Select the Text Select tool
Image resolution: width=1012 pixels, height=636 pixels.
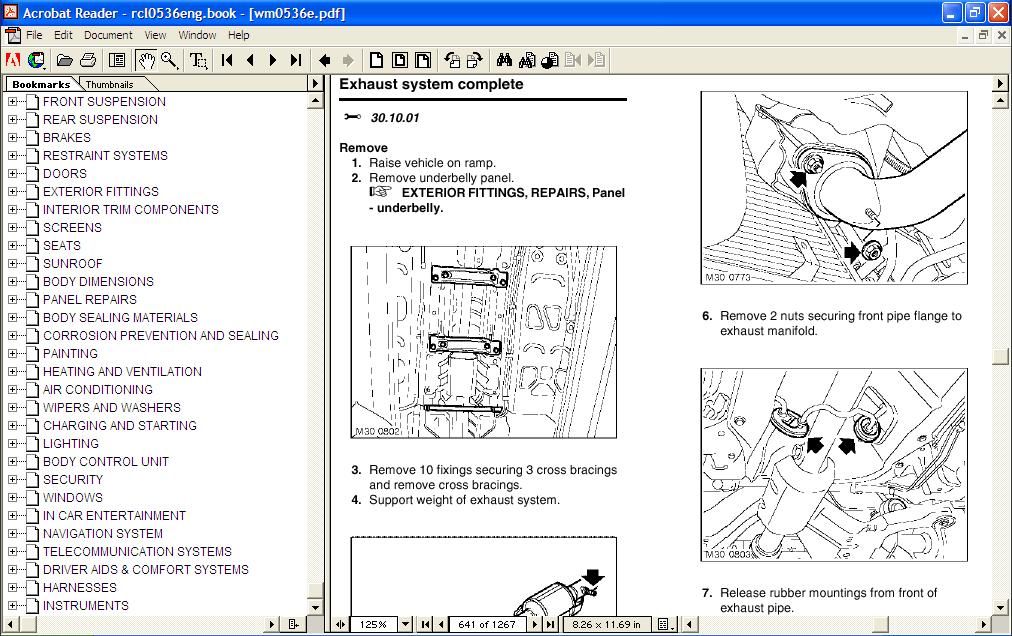point(198,61)
